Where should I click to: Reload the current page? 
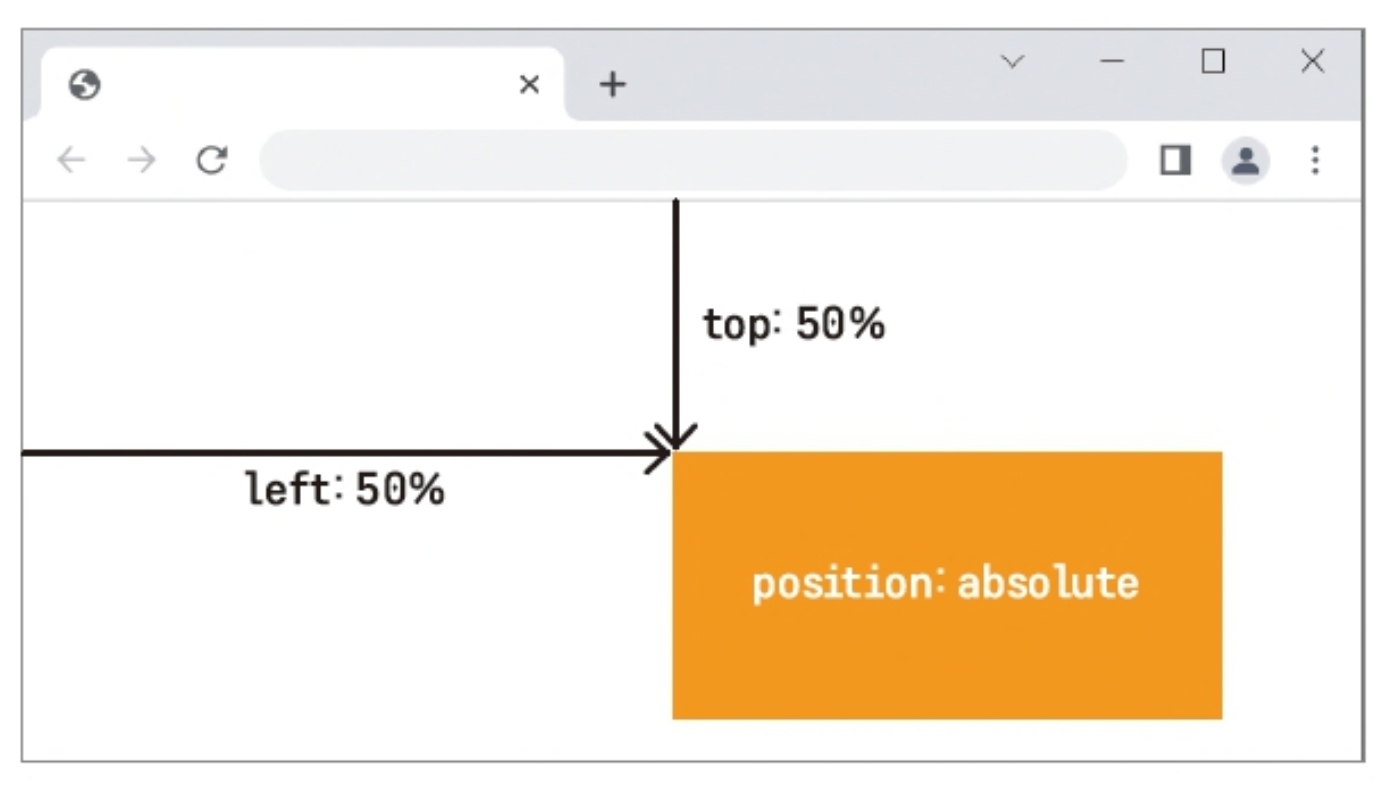point(211,160)
